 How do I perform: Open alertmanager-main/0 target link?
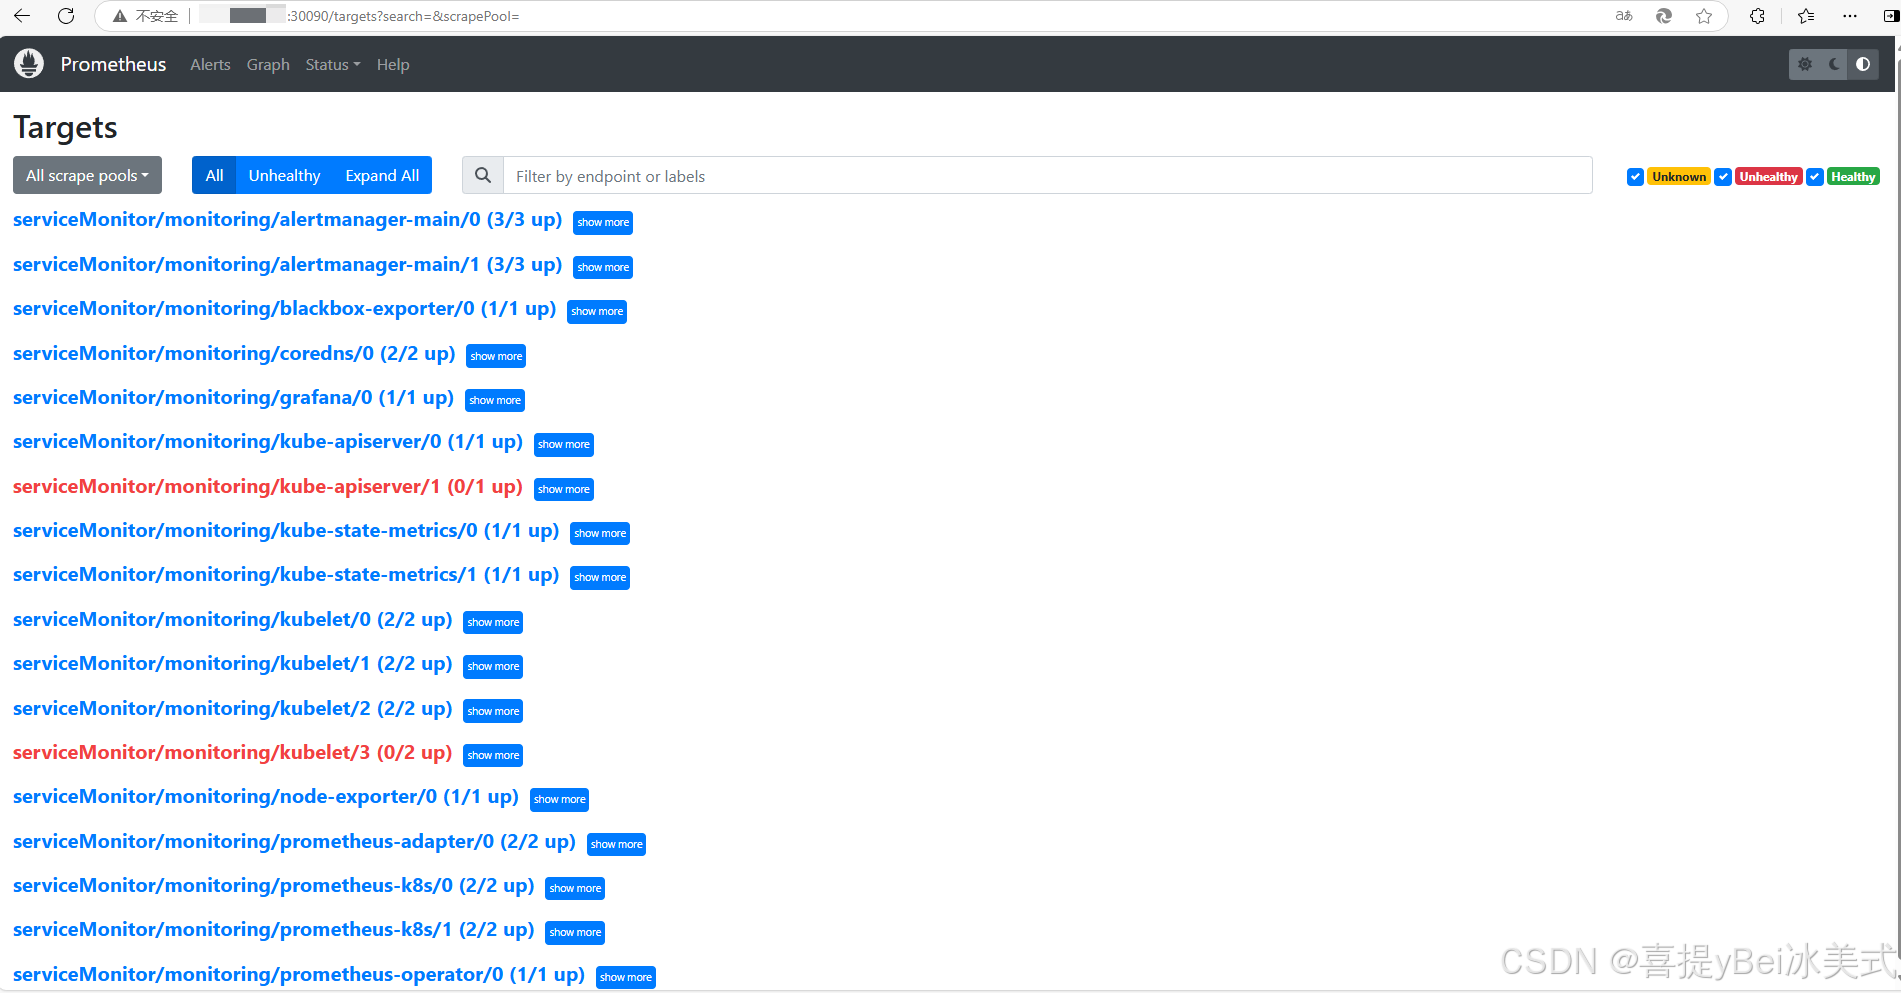(287, 220)
